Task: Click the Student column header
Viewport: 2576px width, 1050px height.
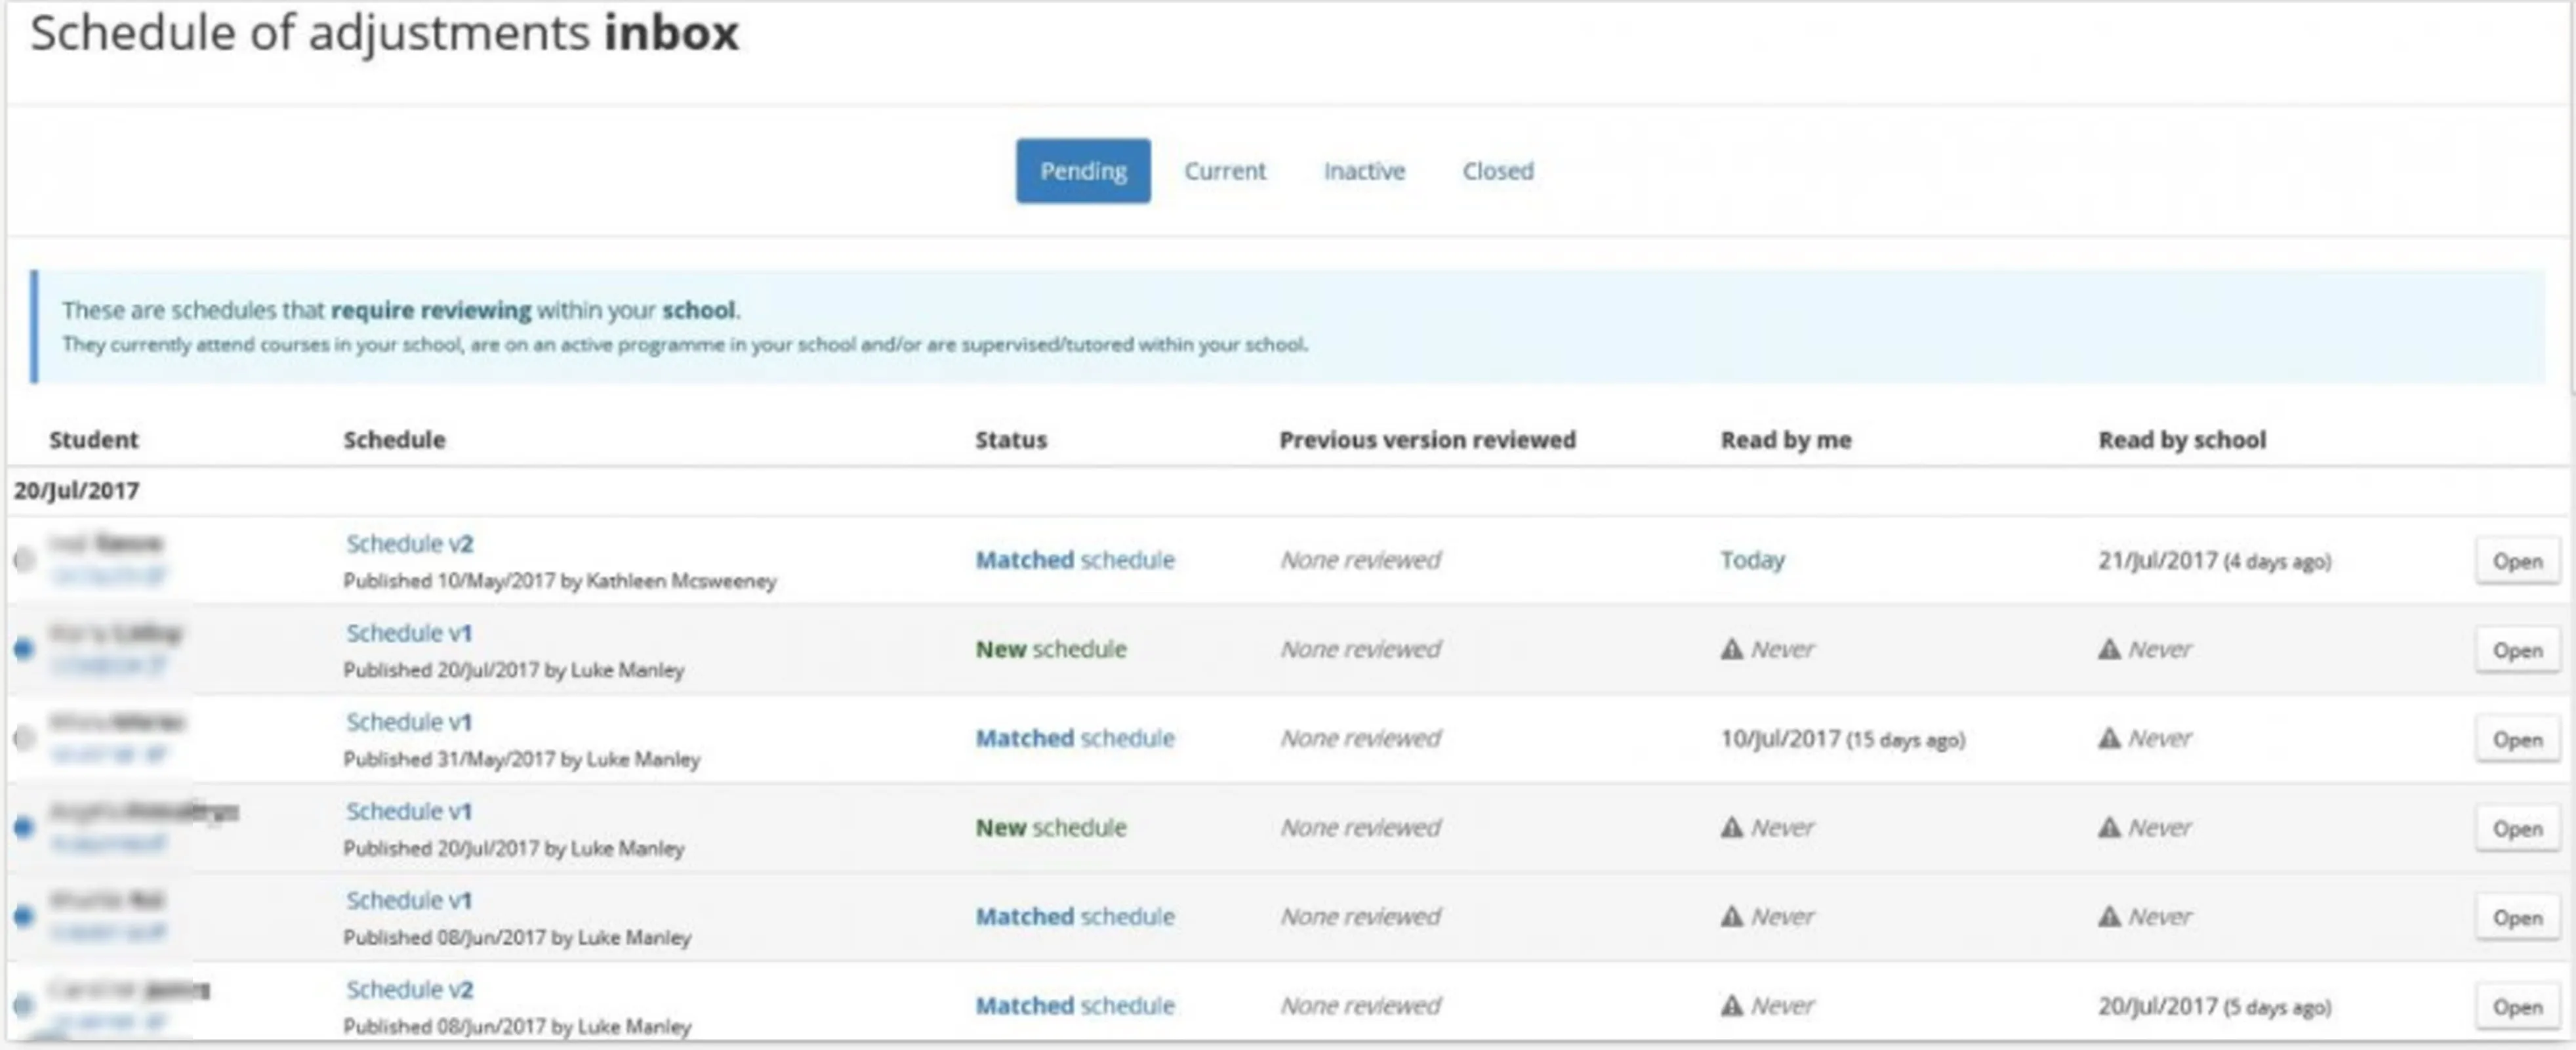Action: 94,440
